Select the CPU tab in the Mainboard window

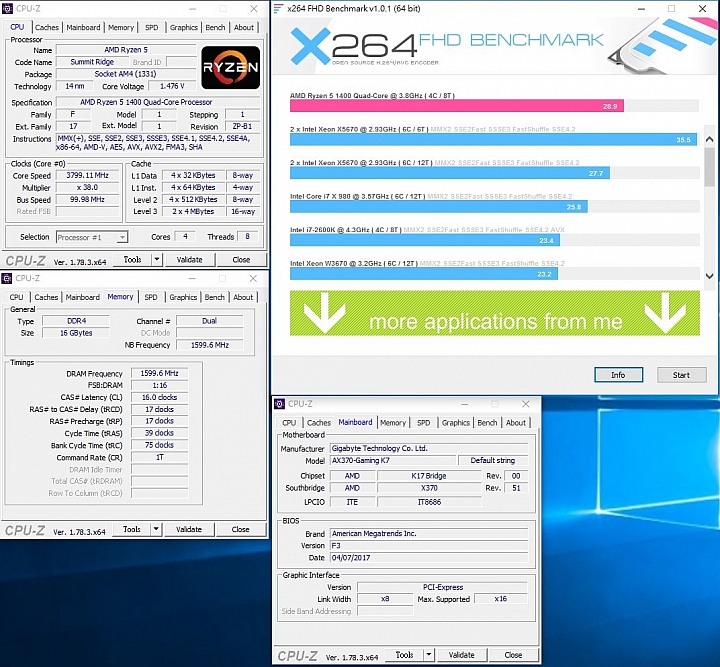pyautogui.click(x=289, y=423)
